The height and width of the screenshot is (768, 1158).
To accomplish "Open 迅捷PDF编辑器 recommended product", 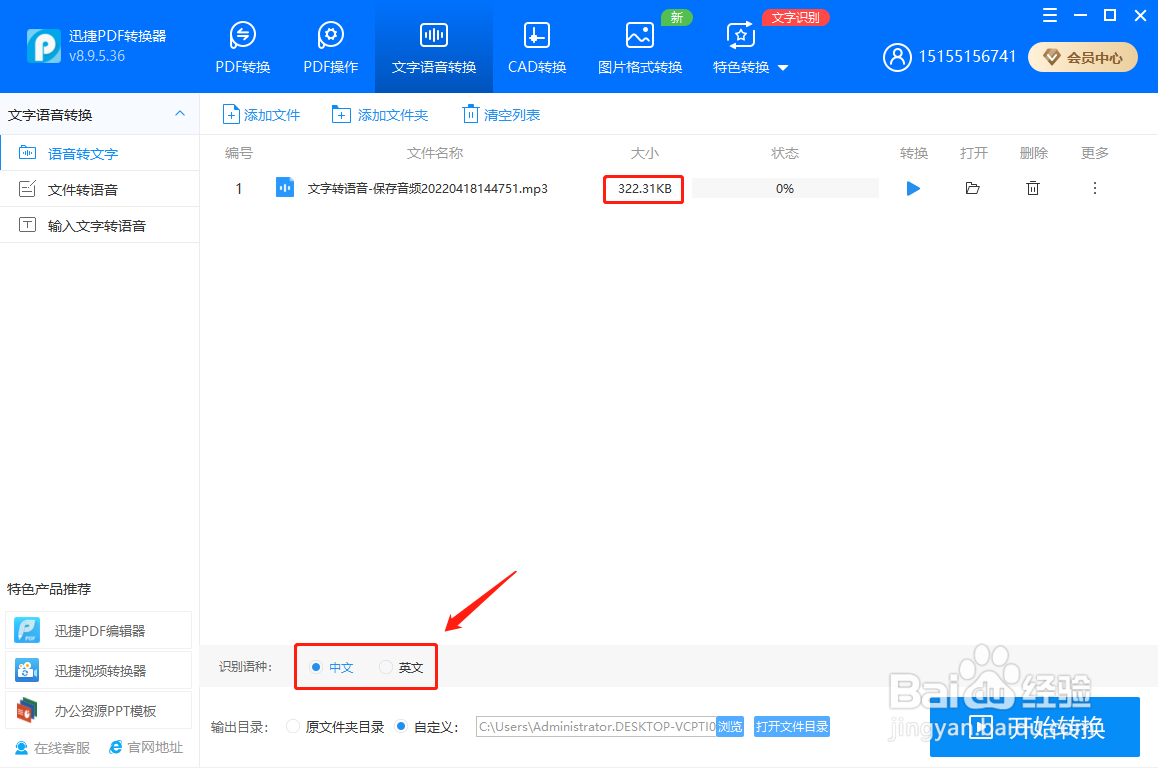I will tap(98, 631).
